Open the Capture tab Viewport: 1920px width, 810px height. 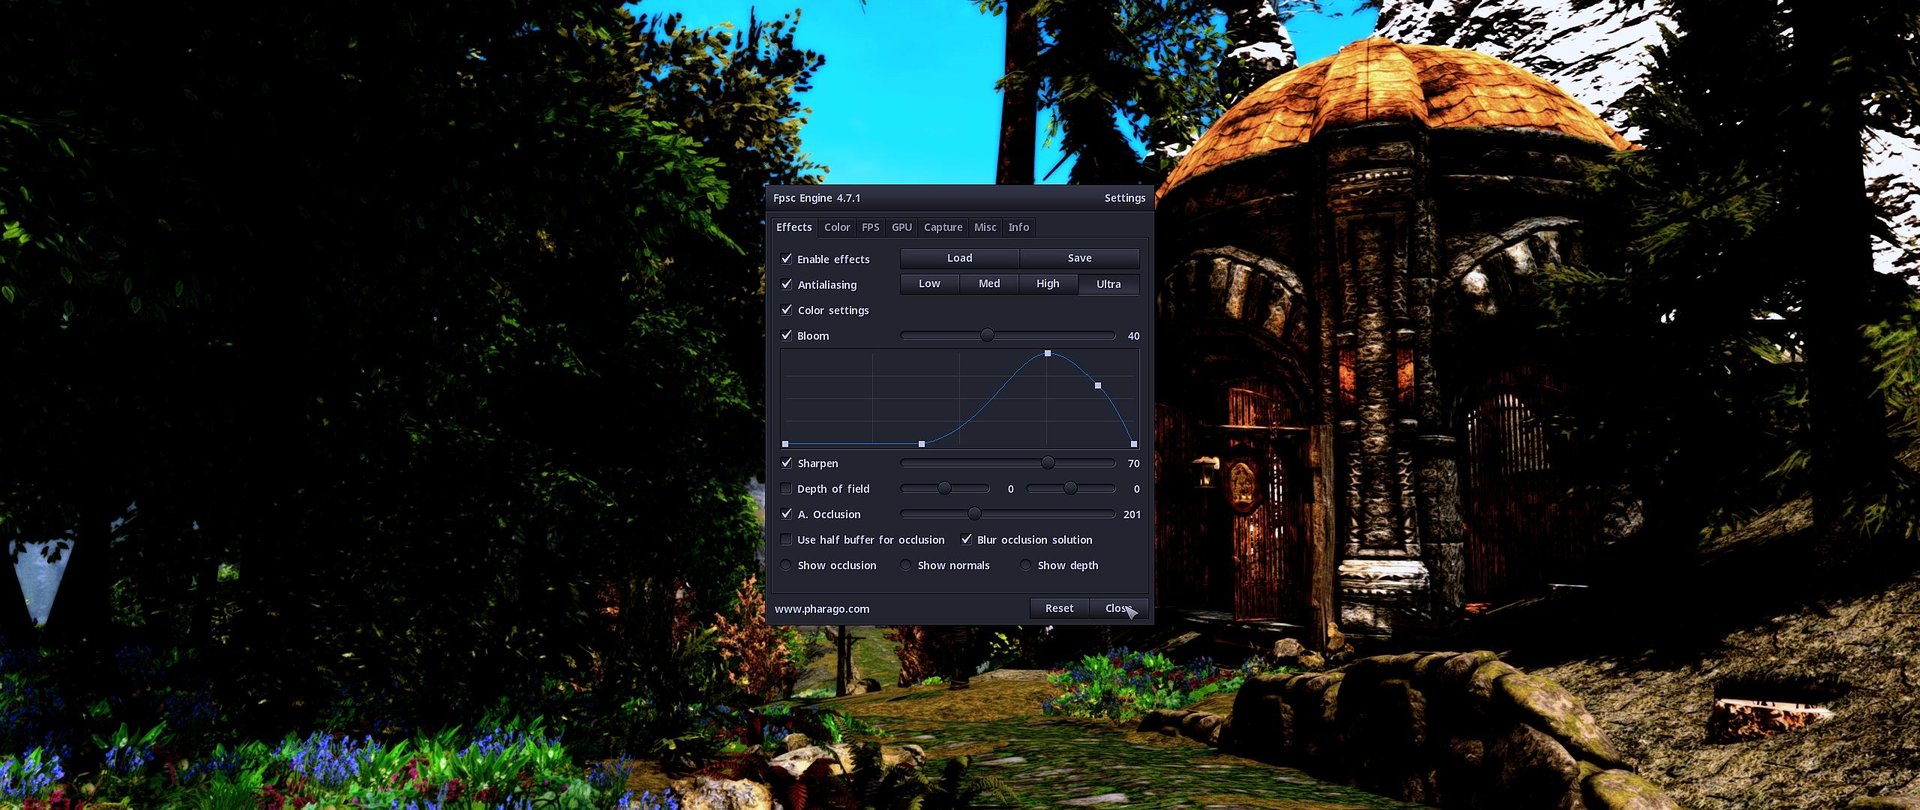point(943,228)
